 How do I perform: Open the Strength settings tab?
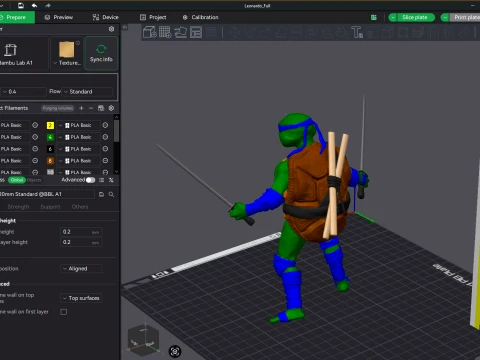click(x=18, y=207)
